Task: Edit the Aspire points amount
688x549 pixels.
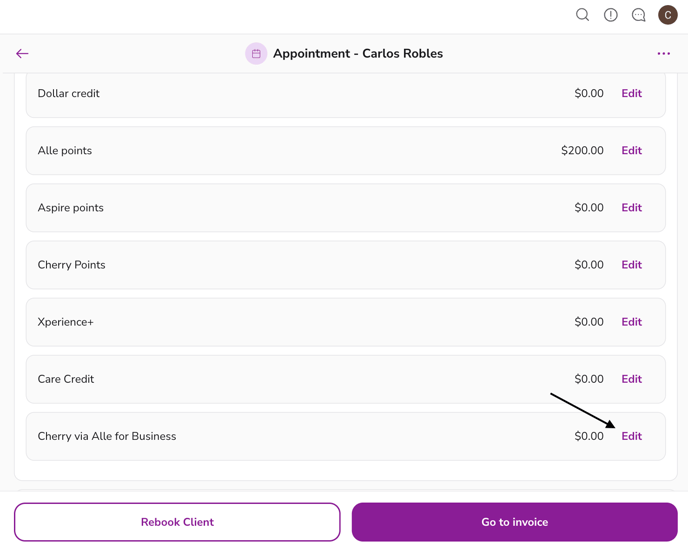Action: click(631, 208)
